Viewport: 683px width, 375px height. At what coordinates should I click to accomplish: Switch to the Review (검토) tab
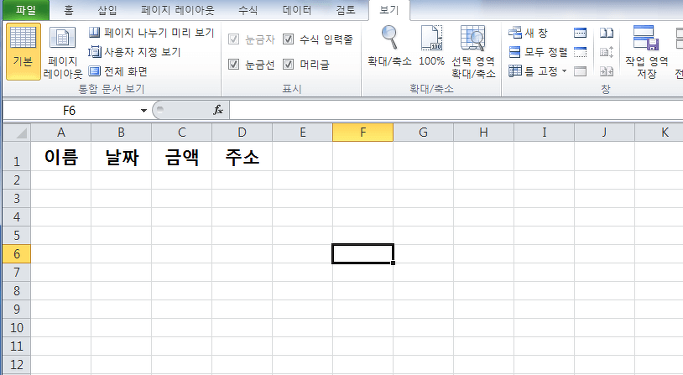(345, 10)
